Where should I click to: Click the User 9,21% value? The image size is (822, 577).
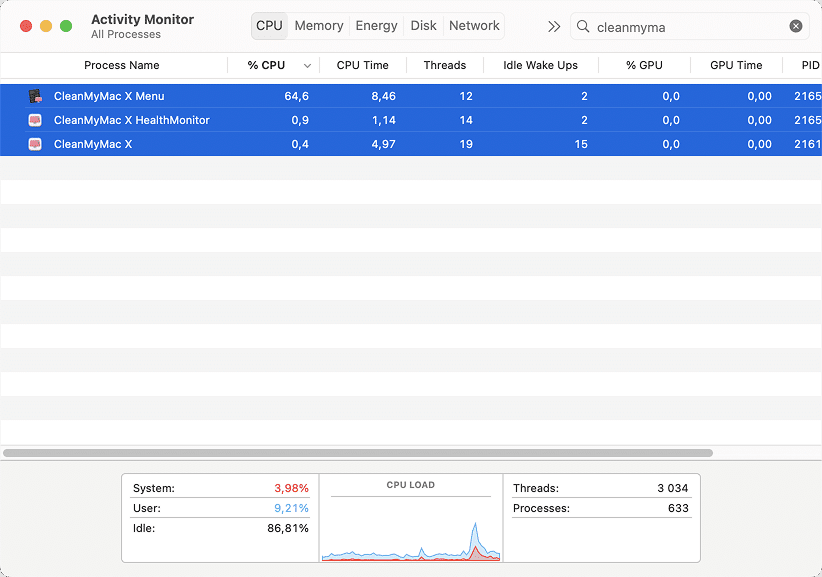pyautogui.click(x=291, y=508)
